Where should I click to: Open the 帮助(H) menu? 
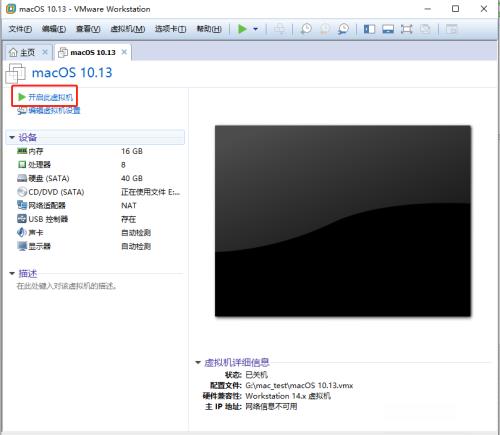click(209, 29)
